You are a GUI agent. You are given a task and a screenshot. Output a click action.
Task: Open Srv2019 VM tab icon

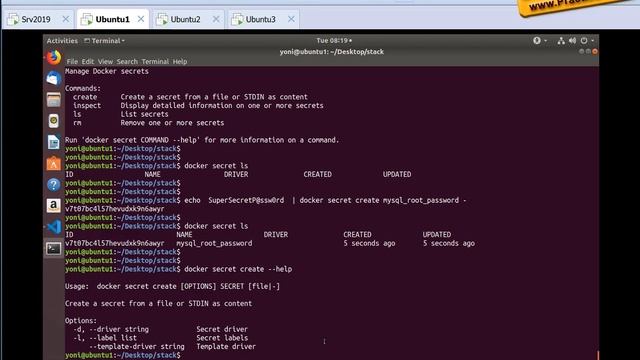[x=13, y=19]
